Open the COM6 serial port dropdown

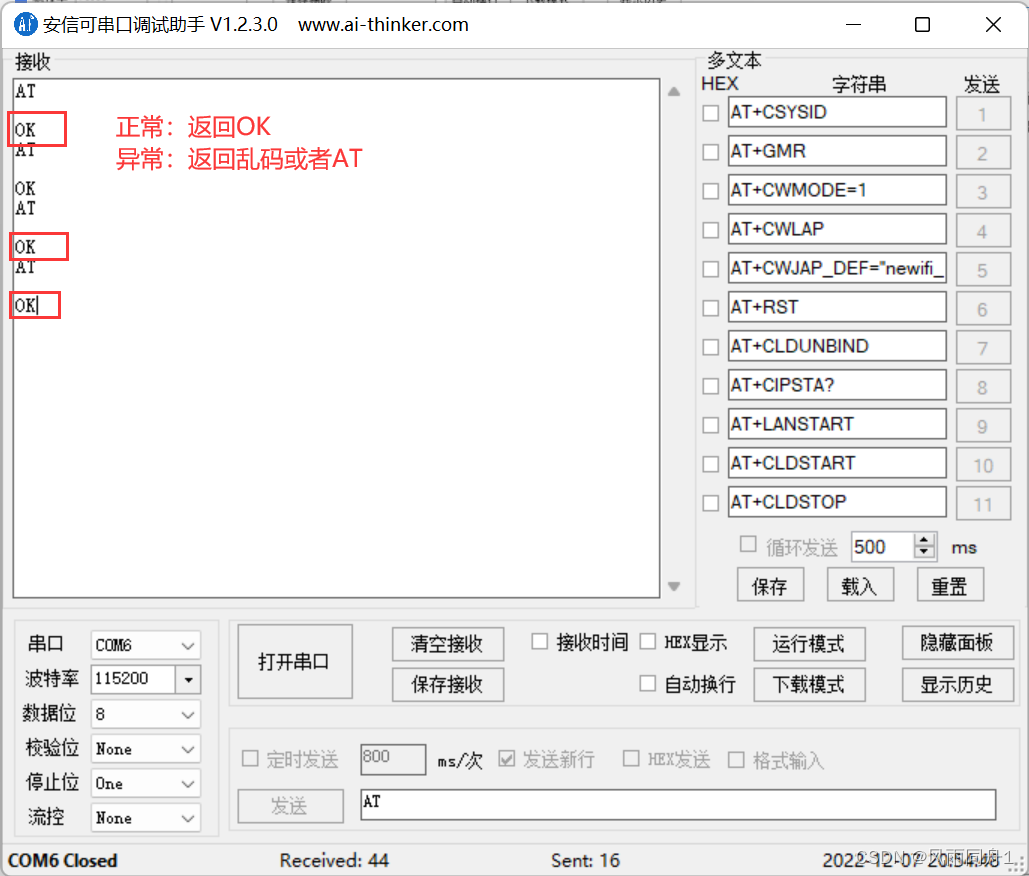(x=186, y=644)
